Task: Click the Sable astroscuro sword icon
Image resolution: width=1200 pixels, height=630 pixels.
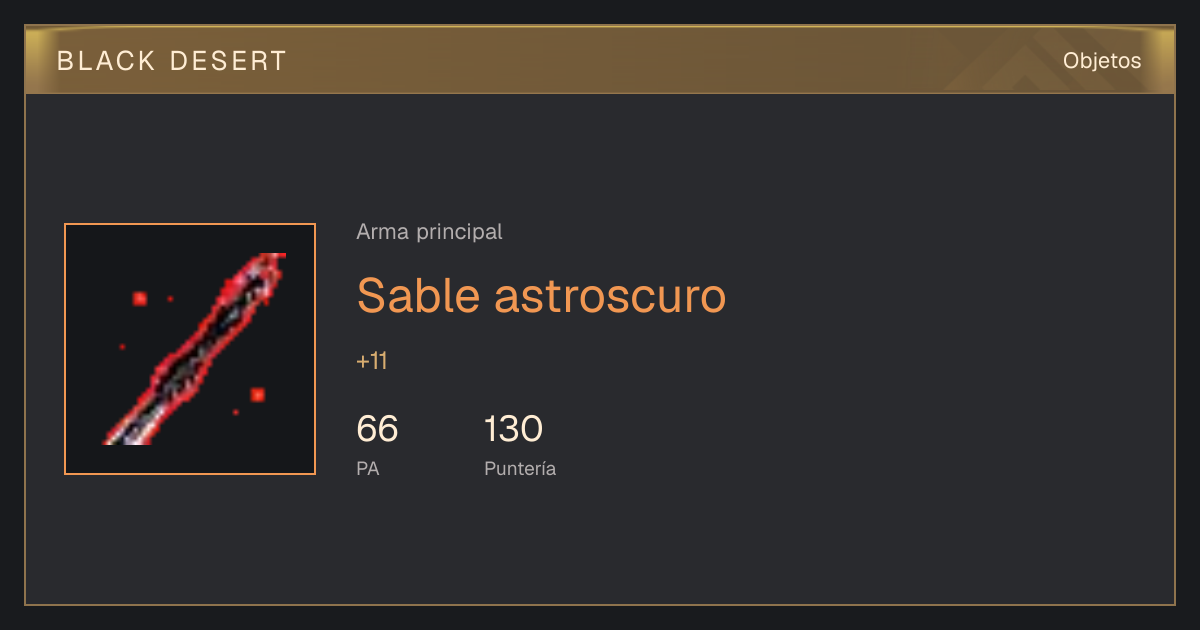Action: click(x=190, y=349)
